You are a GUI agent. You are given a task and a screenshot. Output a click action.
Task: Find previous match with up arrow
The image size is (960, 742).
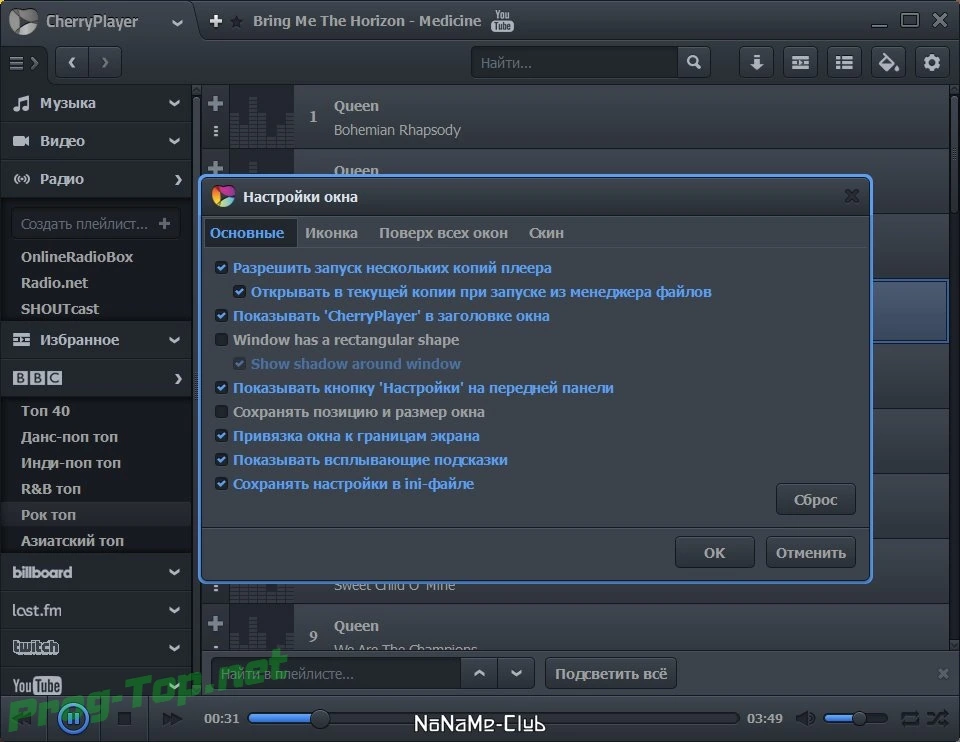[479, 673]
